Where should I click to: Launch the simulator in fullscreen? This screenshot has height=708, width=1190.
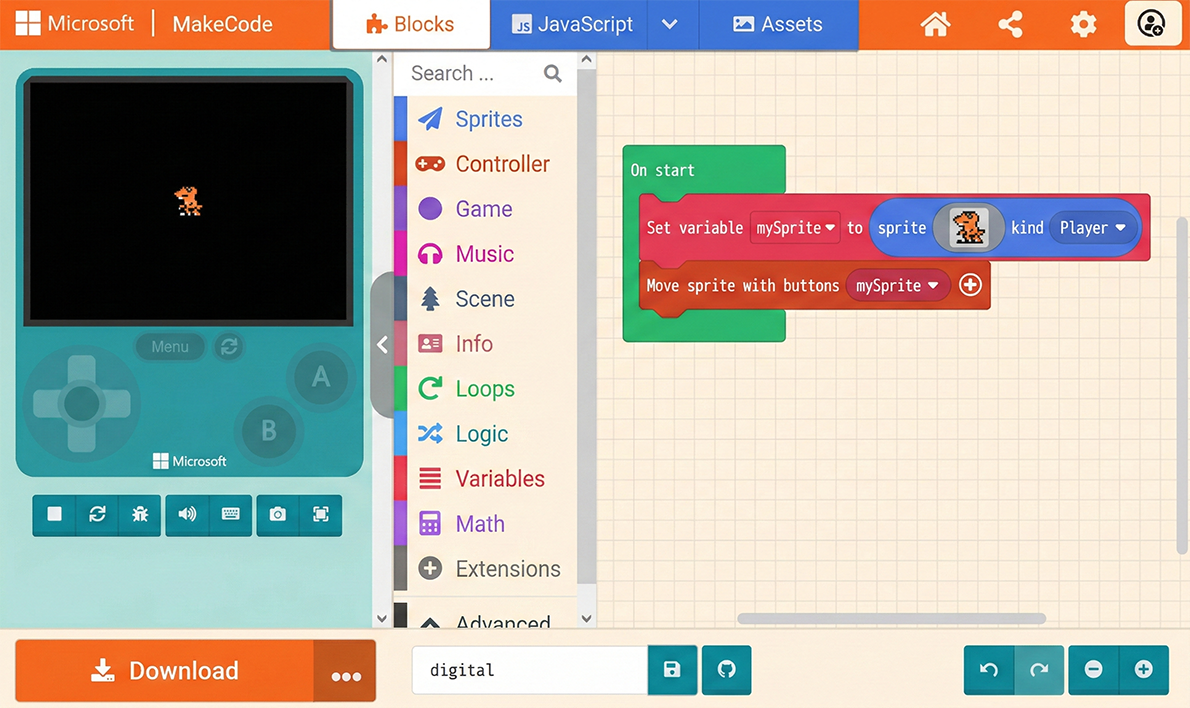pyautogui.click(x=321, y=514)
